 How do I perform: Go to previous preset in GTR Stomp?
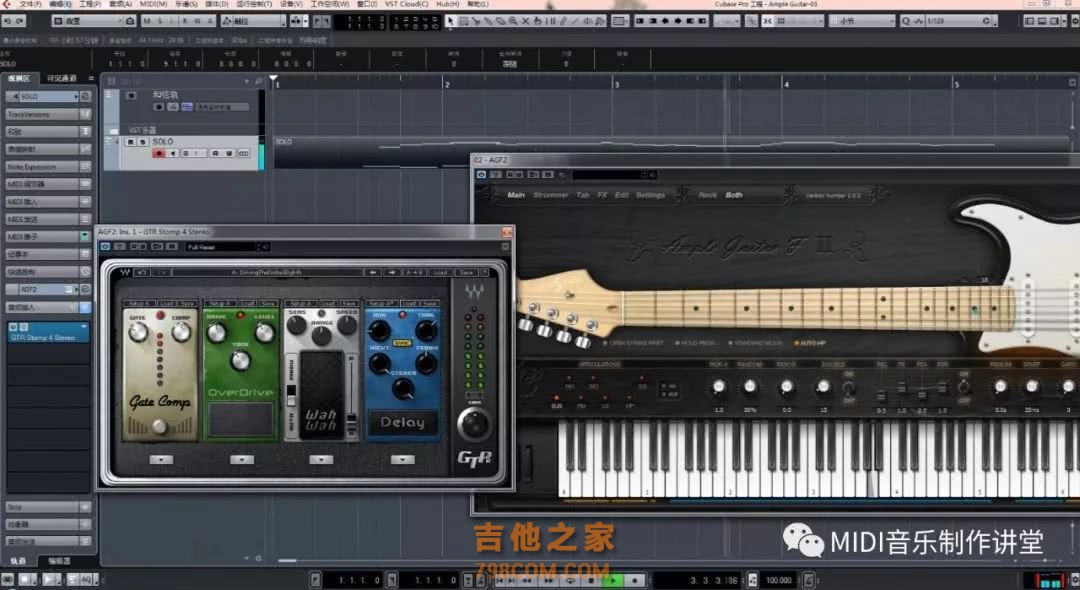(373, 273)
